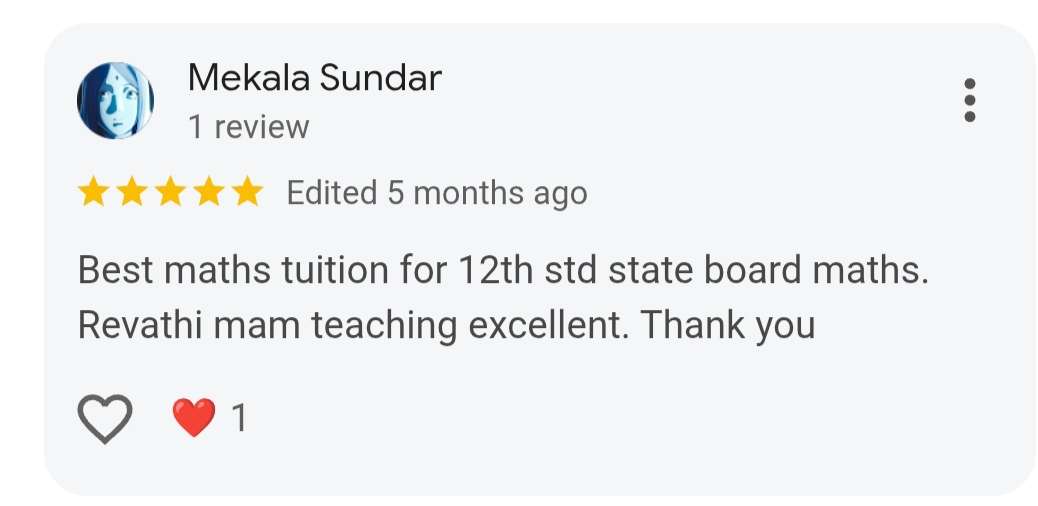1038x506 pixels.
Task: Click the reaction count number 1
Action: [238, 418]
